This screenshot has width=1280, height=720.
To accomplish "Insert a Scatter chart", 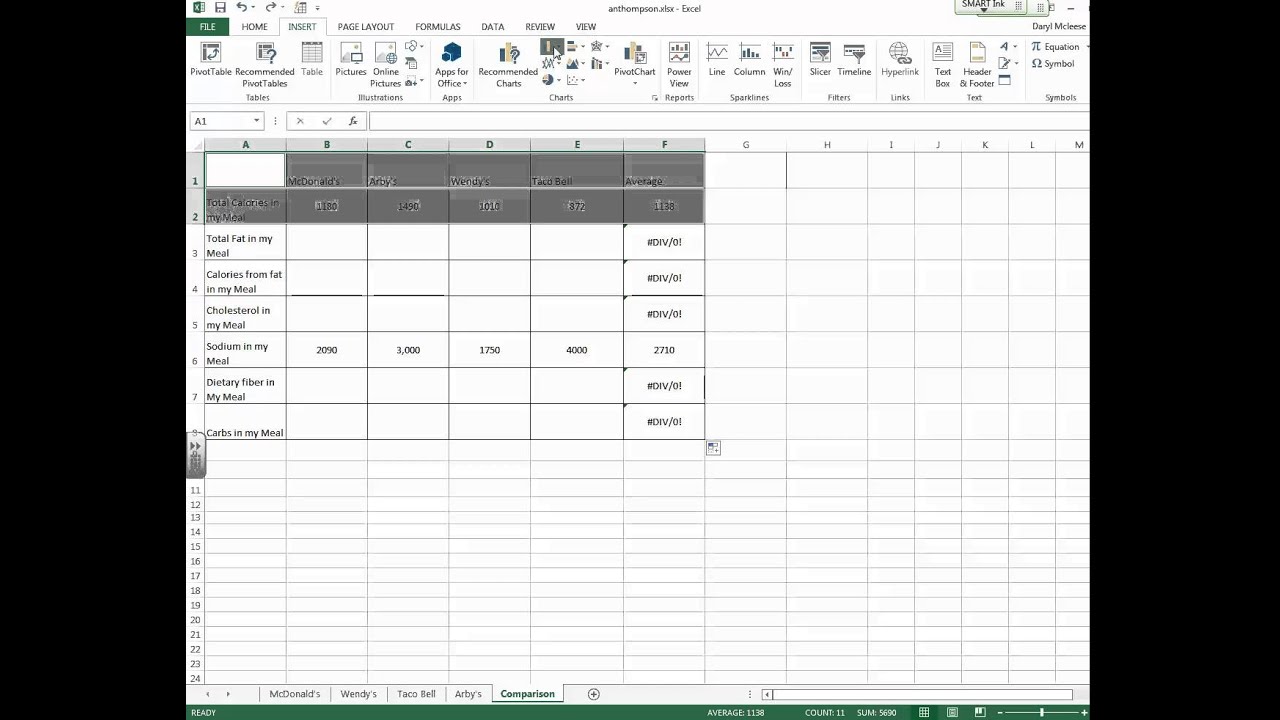I will pyautogui.click(x=575, y=81).
